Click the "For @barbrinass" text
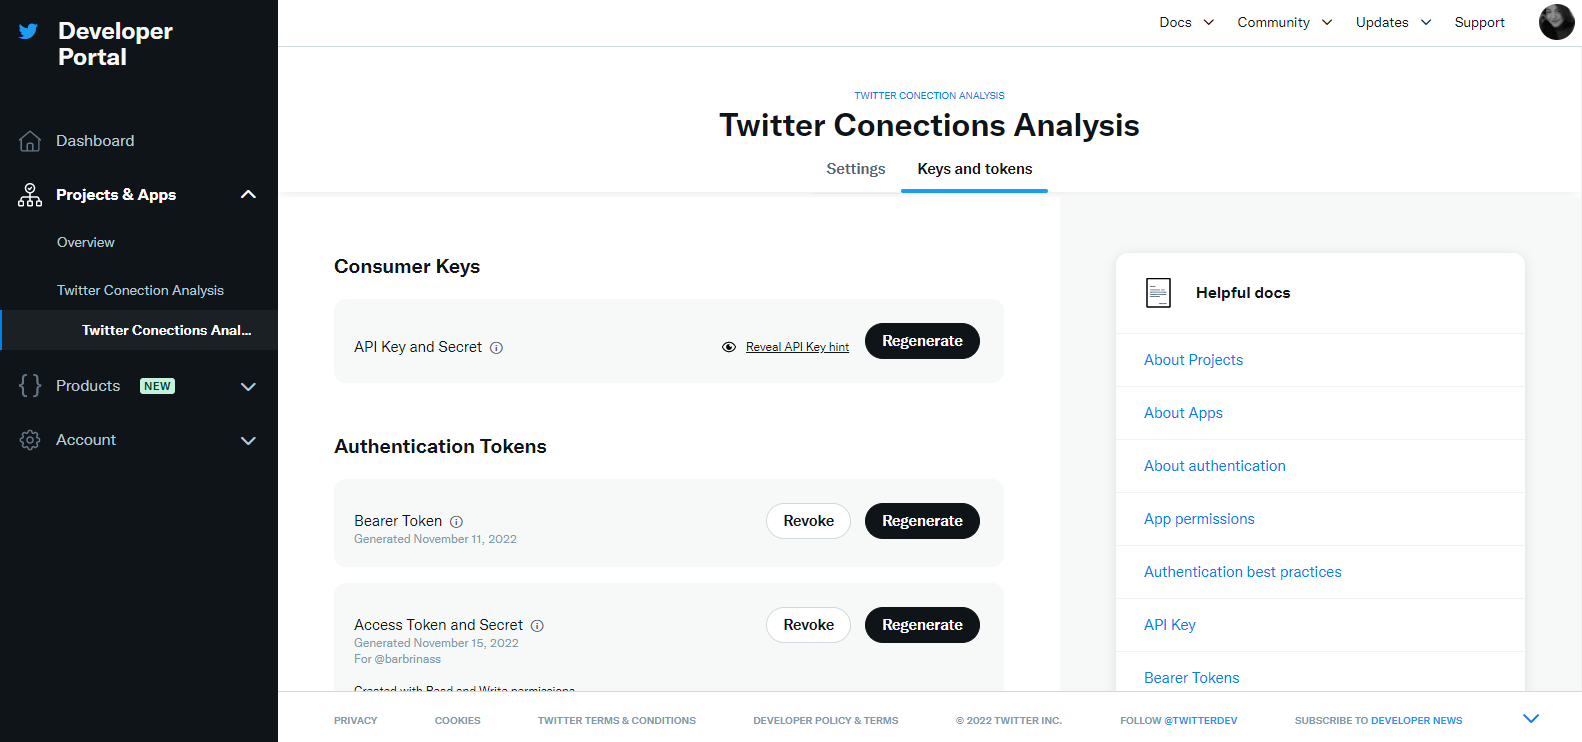Viewport: 1582px width, 742px height. point(397,659)
